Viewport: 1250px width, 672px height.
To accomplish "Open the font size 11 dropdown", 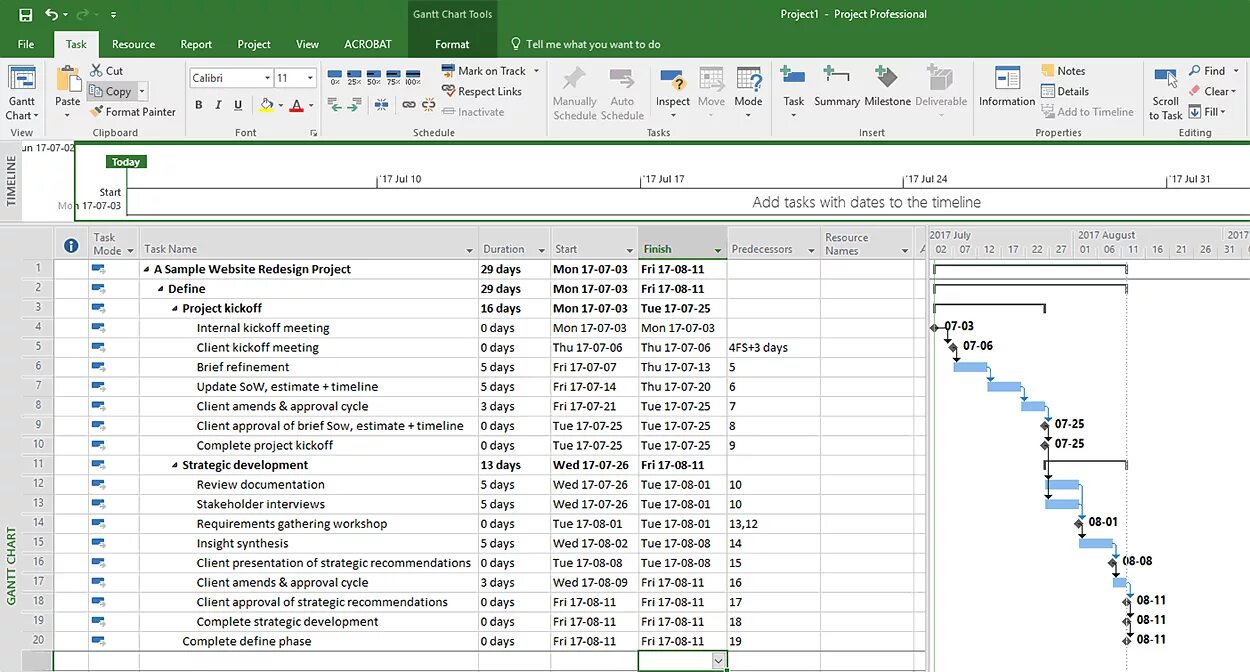I will 311,78.
